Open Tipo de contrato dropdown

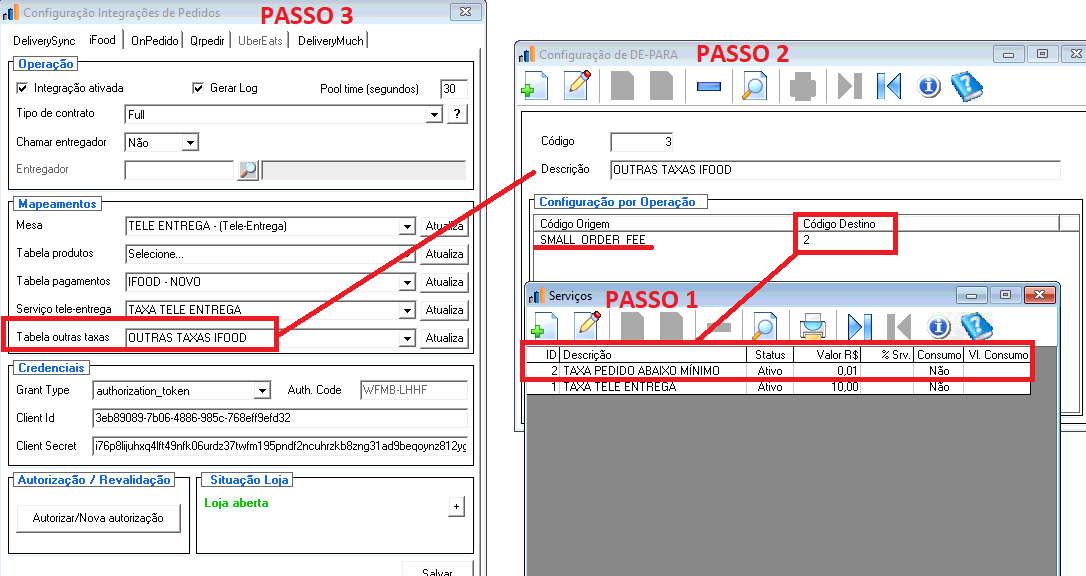(434, 114)
